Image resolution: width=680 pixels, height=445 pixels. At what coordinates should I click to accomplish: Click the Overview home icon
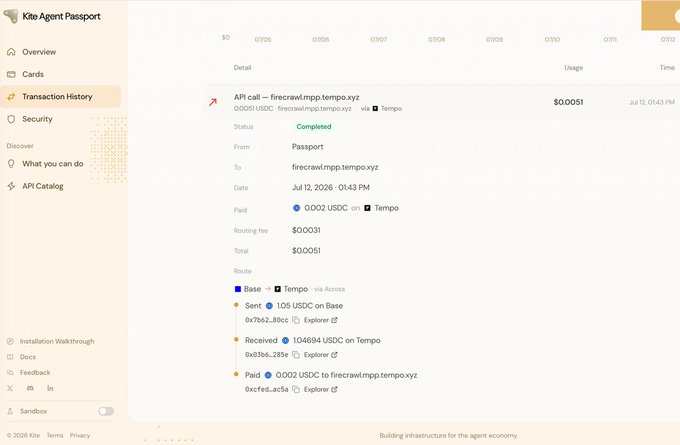point(11,52)
